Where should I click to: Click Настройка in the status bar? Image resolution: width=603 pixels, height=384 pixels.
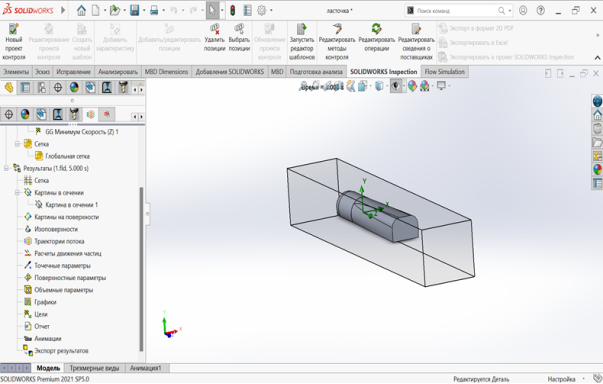[x=561, y=379]
